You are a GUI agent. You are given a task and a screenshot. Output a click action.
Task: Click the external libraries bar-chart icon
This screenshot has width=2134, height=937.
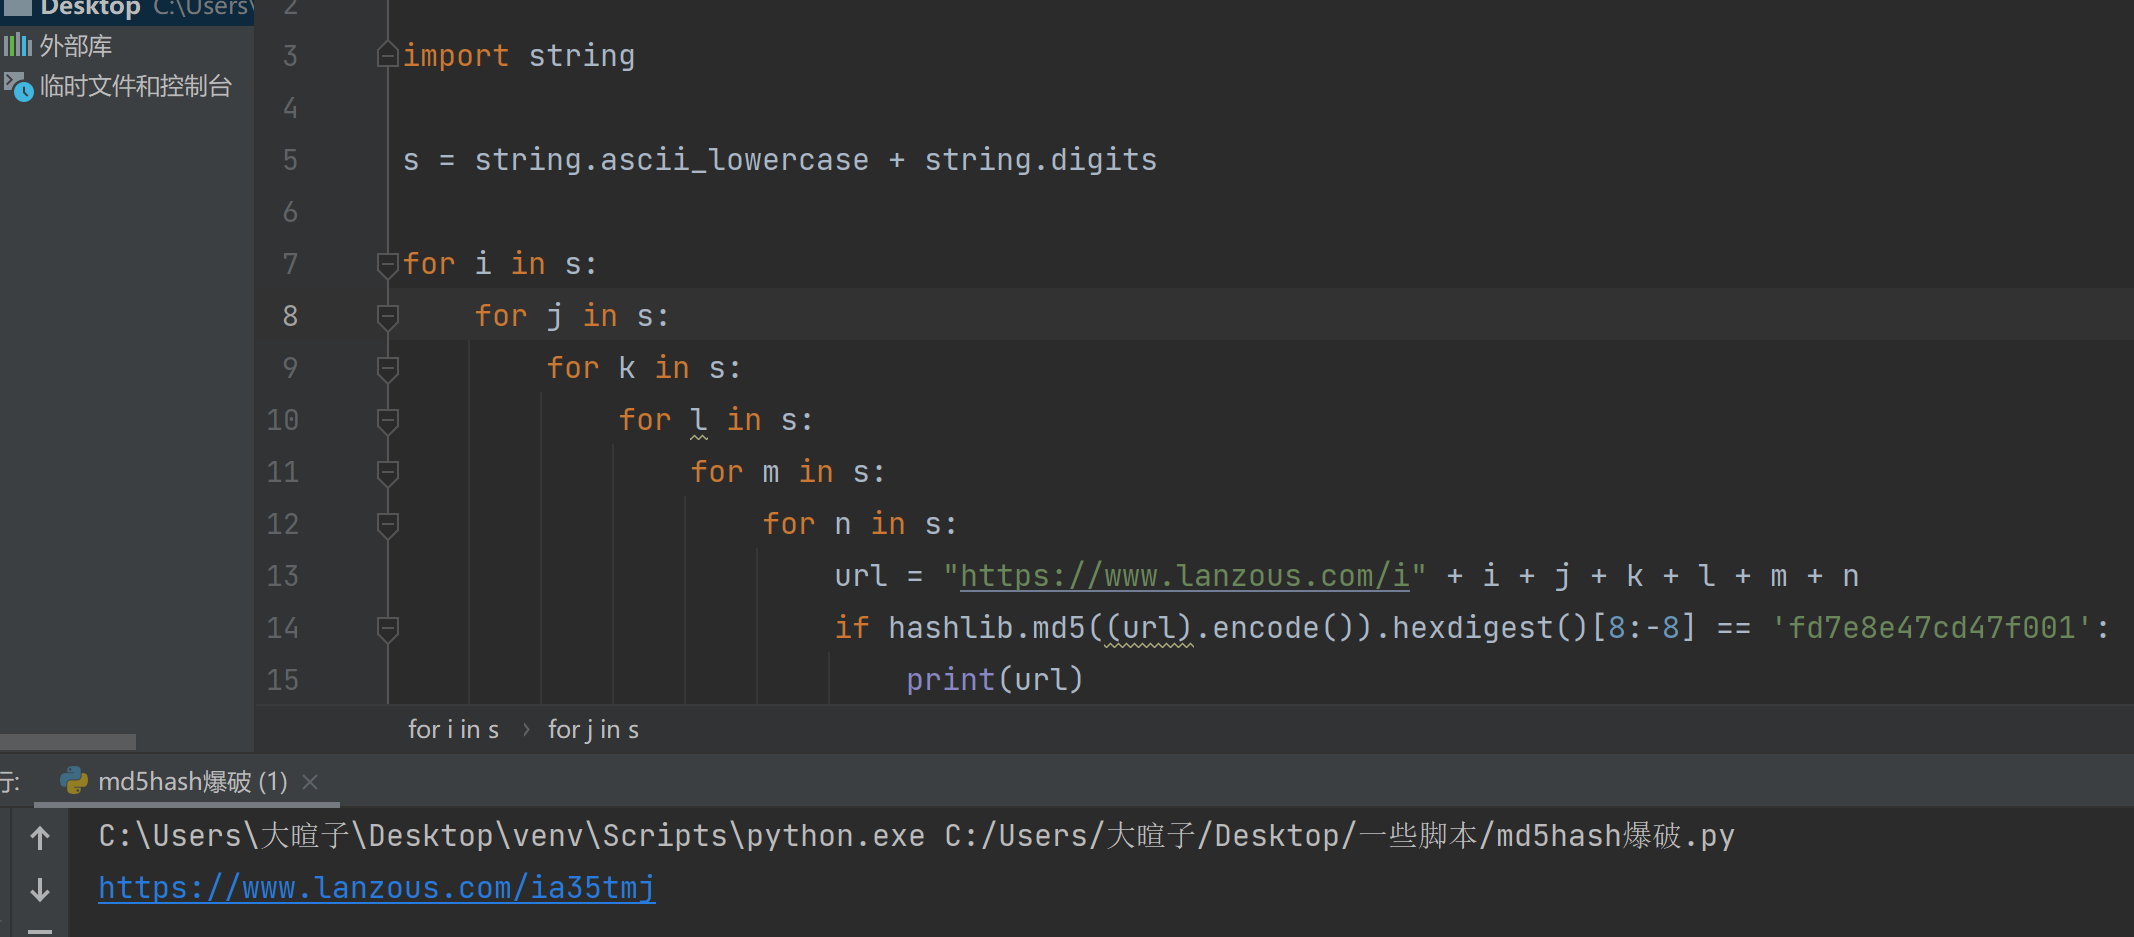(18, 45)
